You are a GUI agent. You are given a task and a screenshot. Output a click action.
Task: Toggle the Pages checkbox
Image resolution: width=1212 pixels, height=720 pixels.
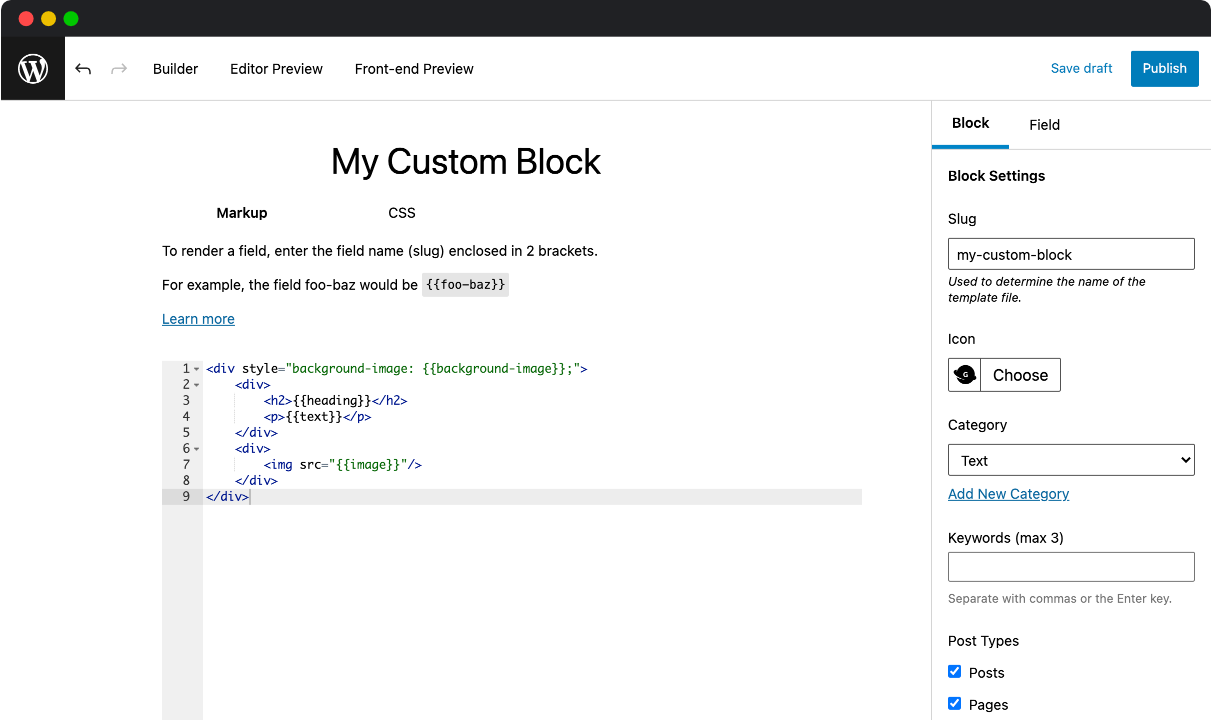click(955, 704)
